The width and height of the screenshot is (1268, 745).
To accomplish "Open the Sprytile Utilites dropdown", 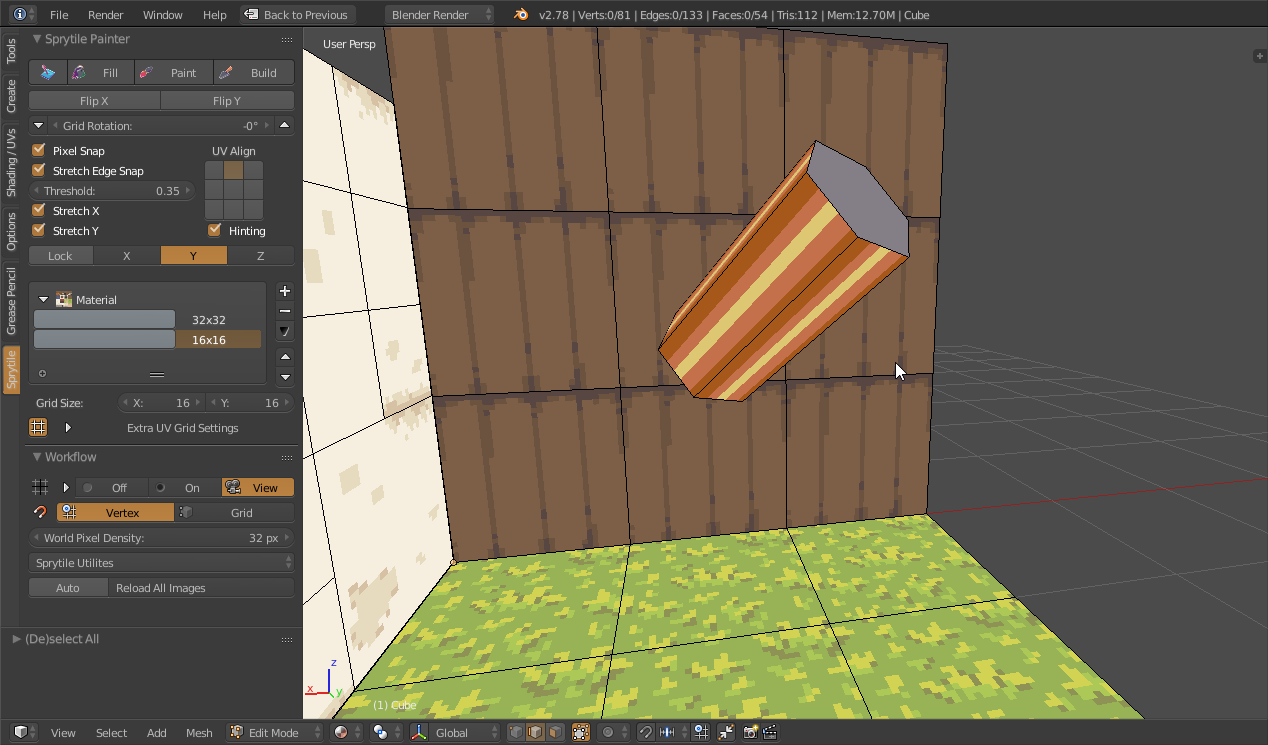I will point(162,563).
